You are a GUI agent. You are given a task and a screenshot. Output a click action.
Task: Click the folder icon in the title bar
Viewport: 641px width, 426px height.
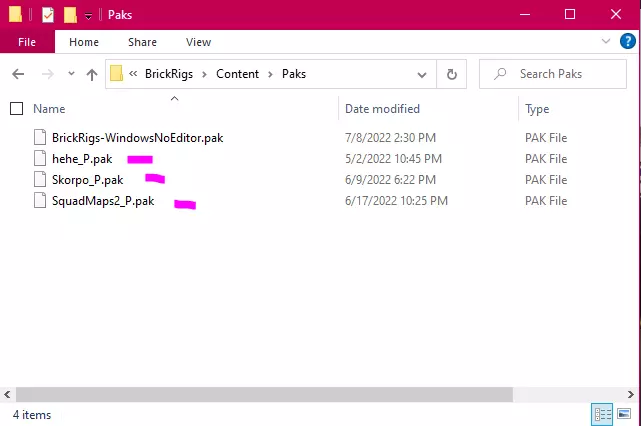coord(15,14)
